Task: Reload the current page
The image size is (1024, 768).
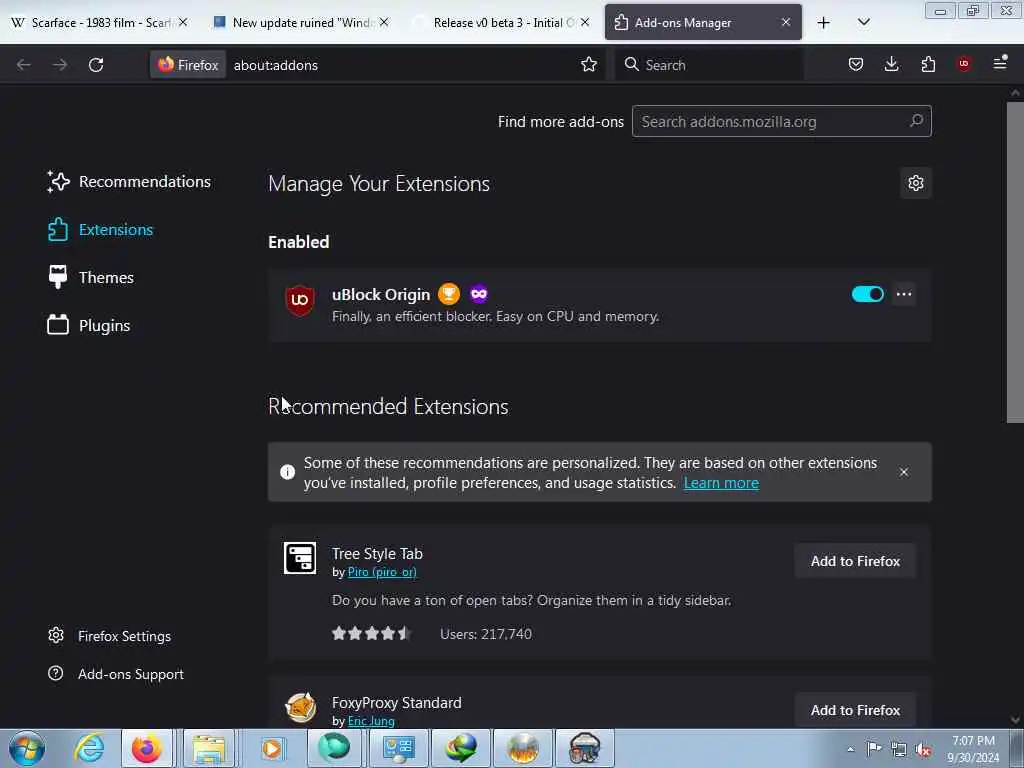Action: click(x=96, y=65)
